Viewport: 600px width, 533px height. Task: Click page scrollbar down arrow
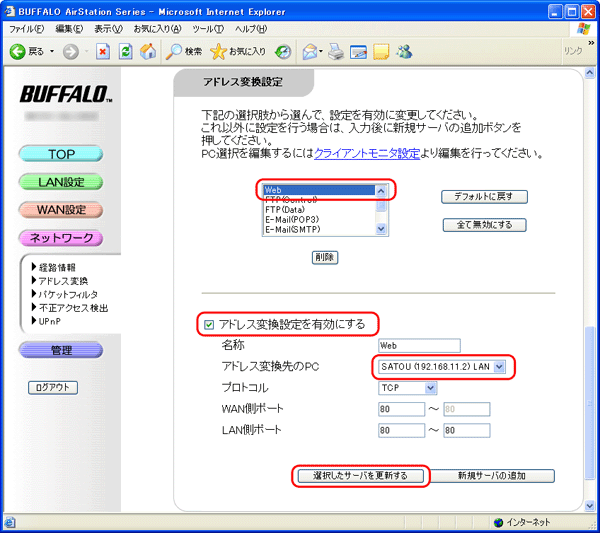(x=590, y=506)
